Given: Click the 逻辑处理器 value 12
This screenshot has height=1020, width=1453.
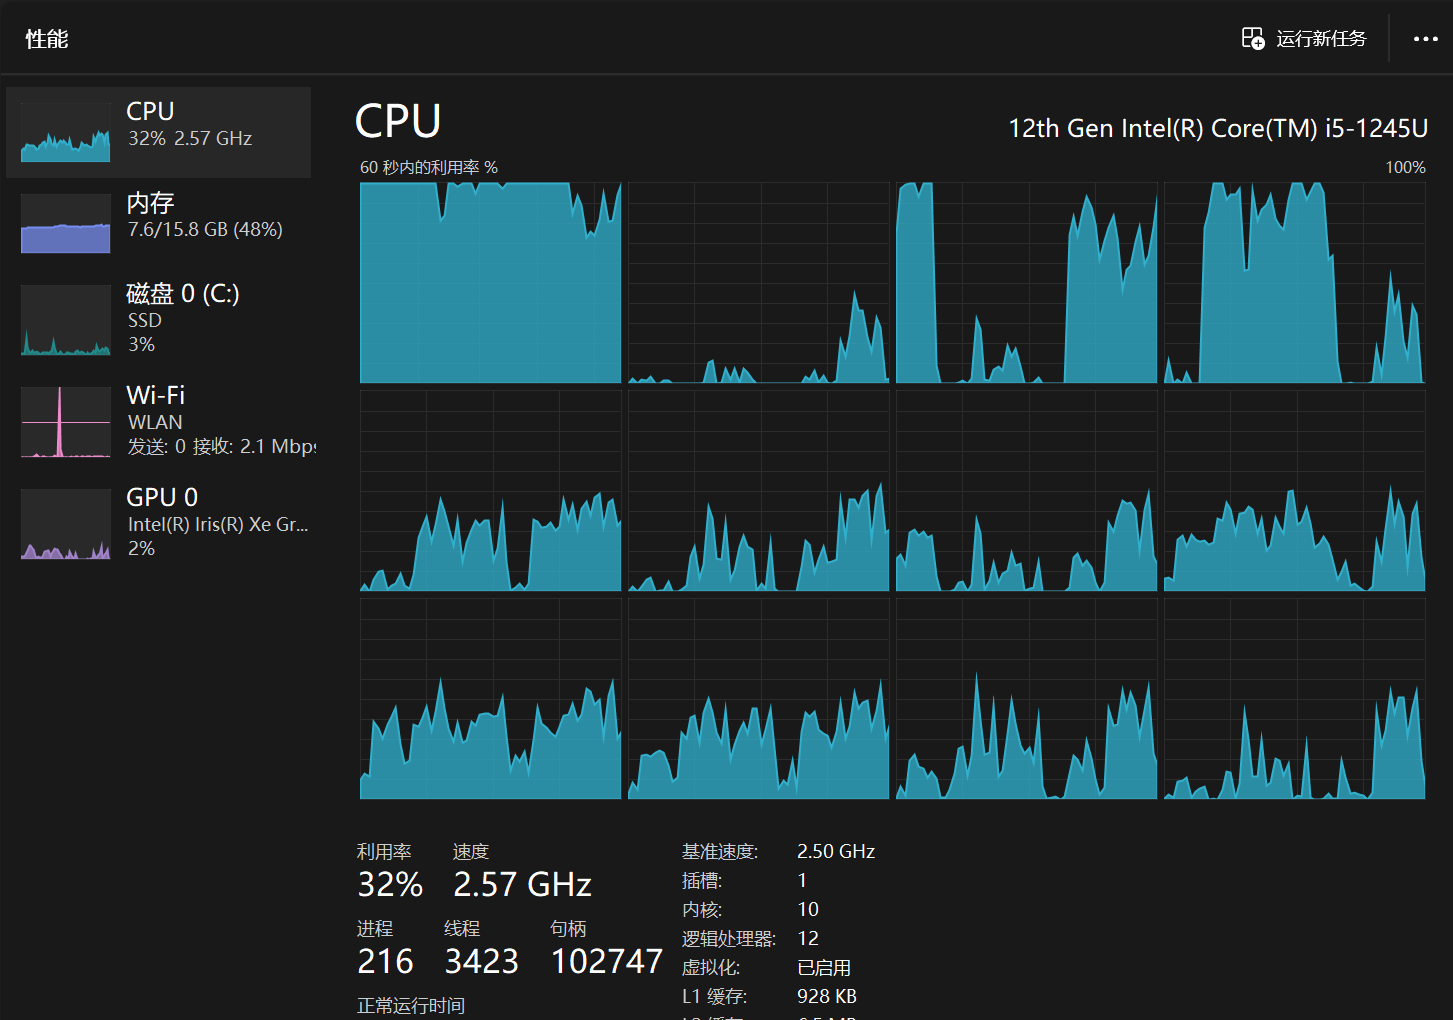Looking at the screenshot, I should [808, 938].
